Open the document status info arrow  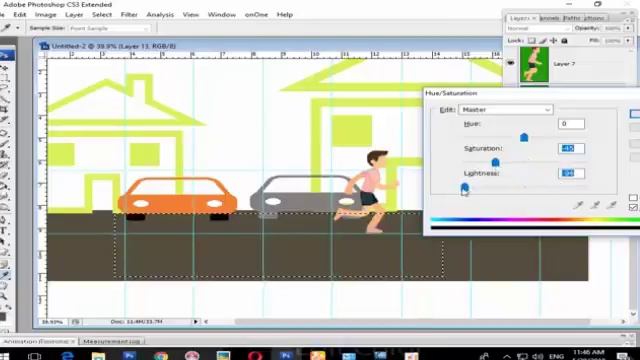(x=196, y=322)
